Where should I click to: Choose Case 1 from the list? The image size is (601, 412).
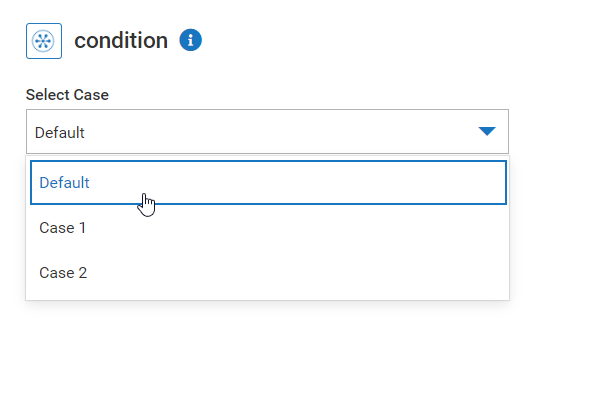tap(268, 228)
